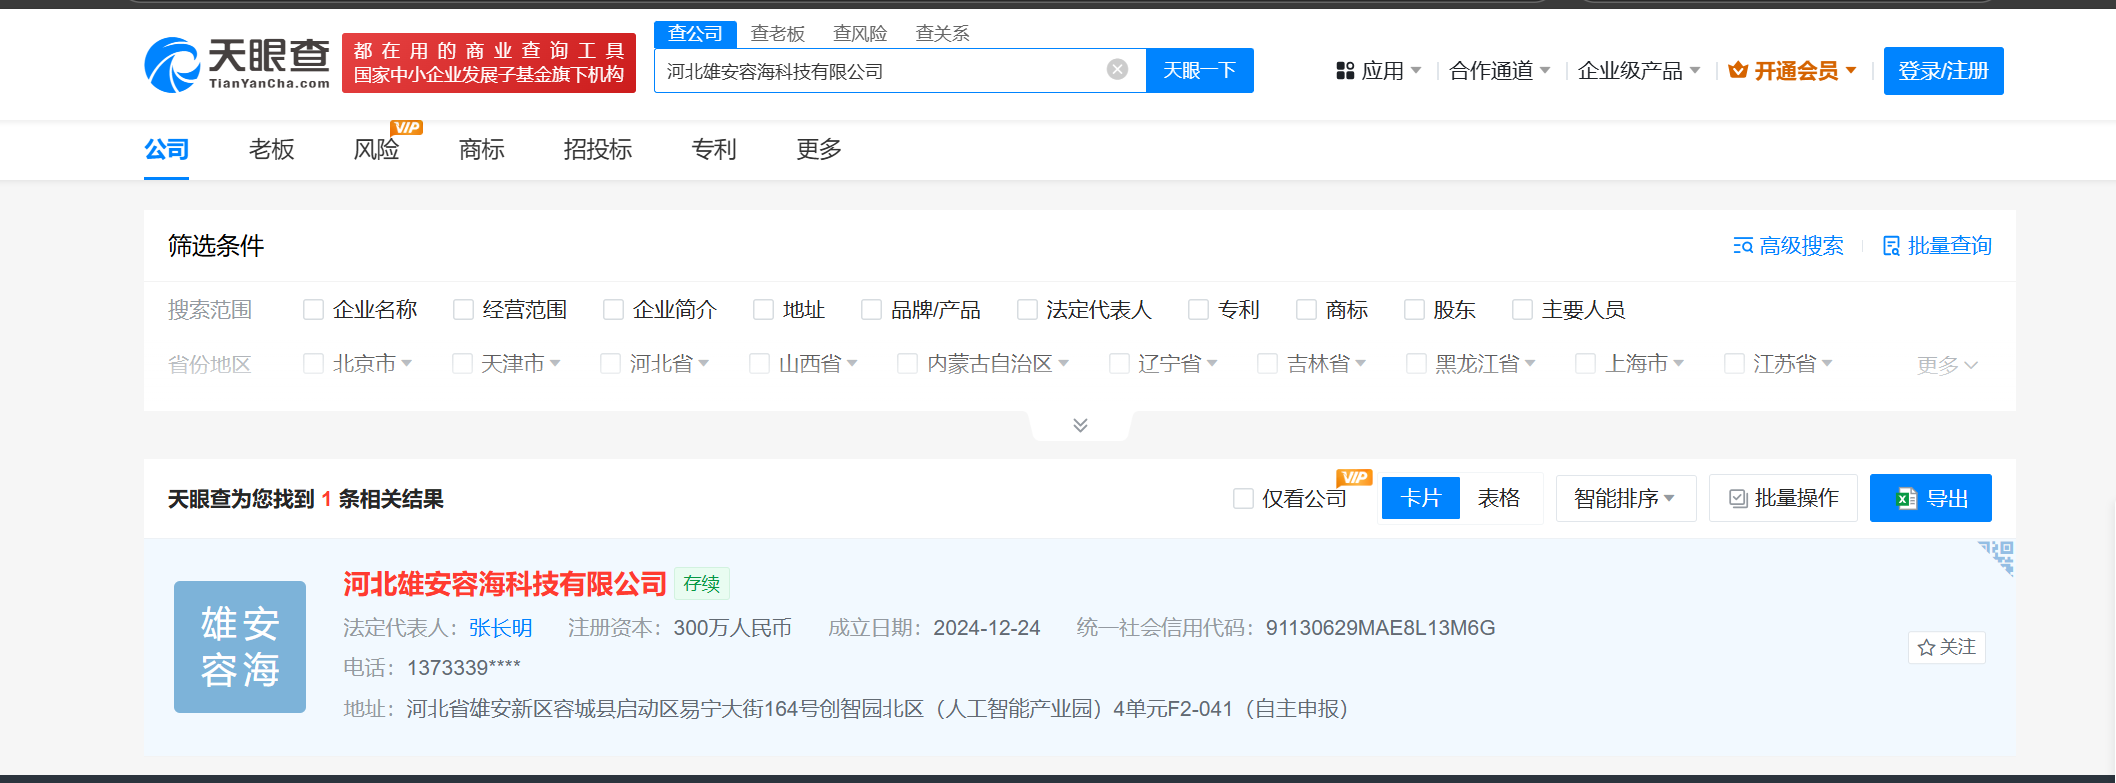Check the 企业简介 search scope
This screenshot has height=783, width=2116.
pyautogui.click(x=613, y=310)
